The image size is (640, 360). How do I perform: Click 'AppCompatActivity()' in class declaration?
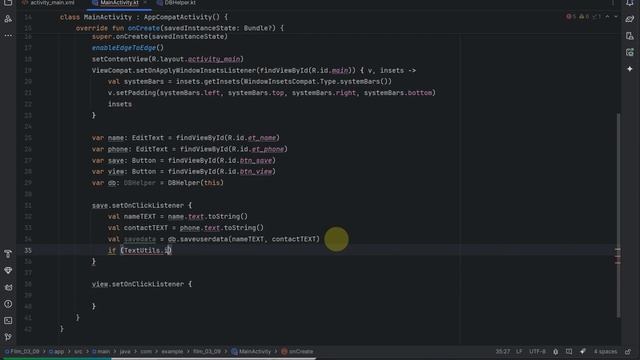pos(182,17)
